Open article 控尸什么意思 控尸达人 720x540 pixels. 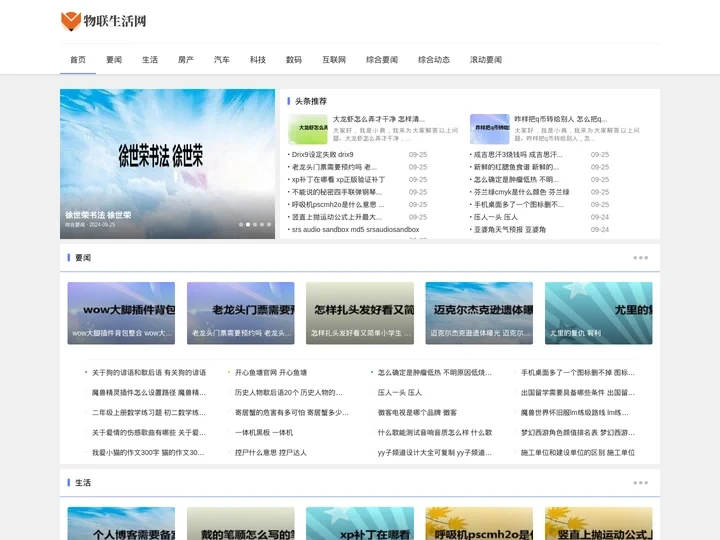(270, 452)
